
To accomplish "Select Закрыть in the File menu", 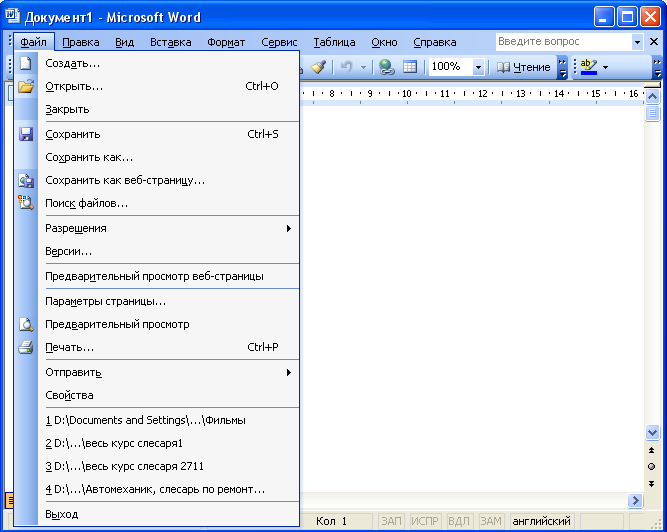I will pyautogui.click(x=157, y=109).
